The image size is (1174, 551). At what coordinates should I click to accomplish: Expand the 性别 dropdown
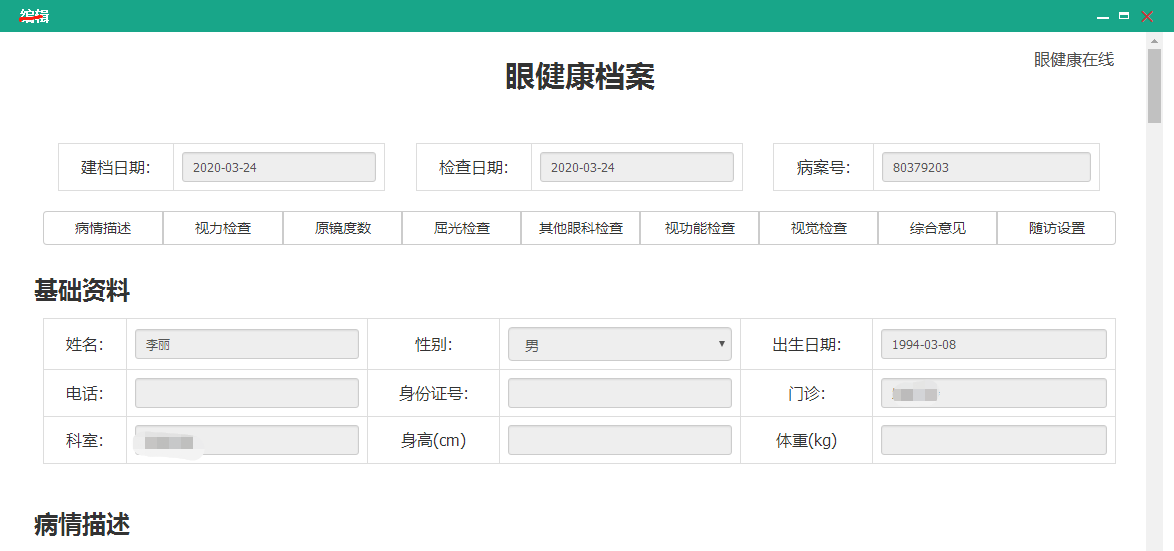[x=620, y=344]
